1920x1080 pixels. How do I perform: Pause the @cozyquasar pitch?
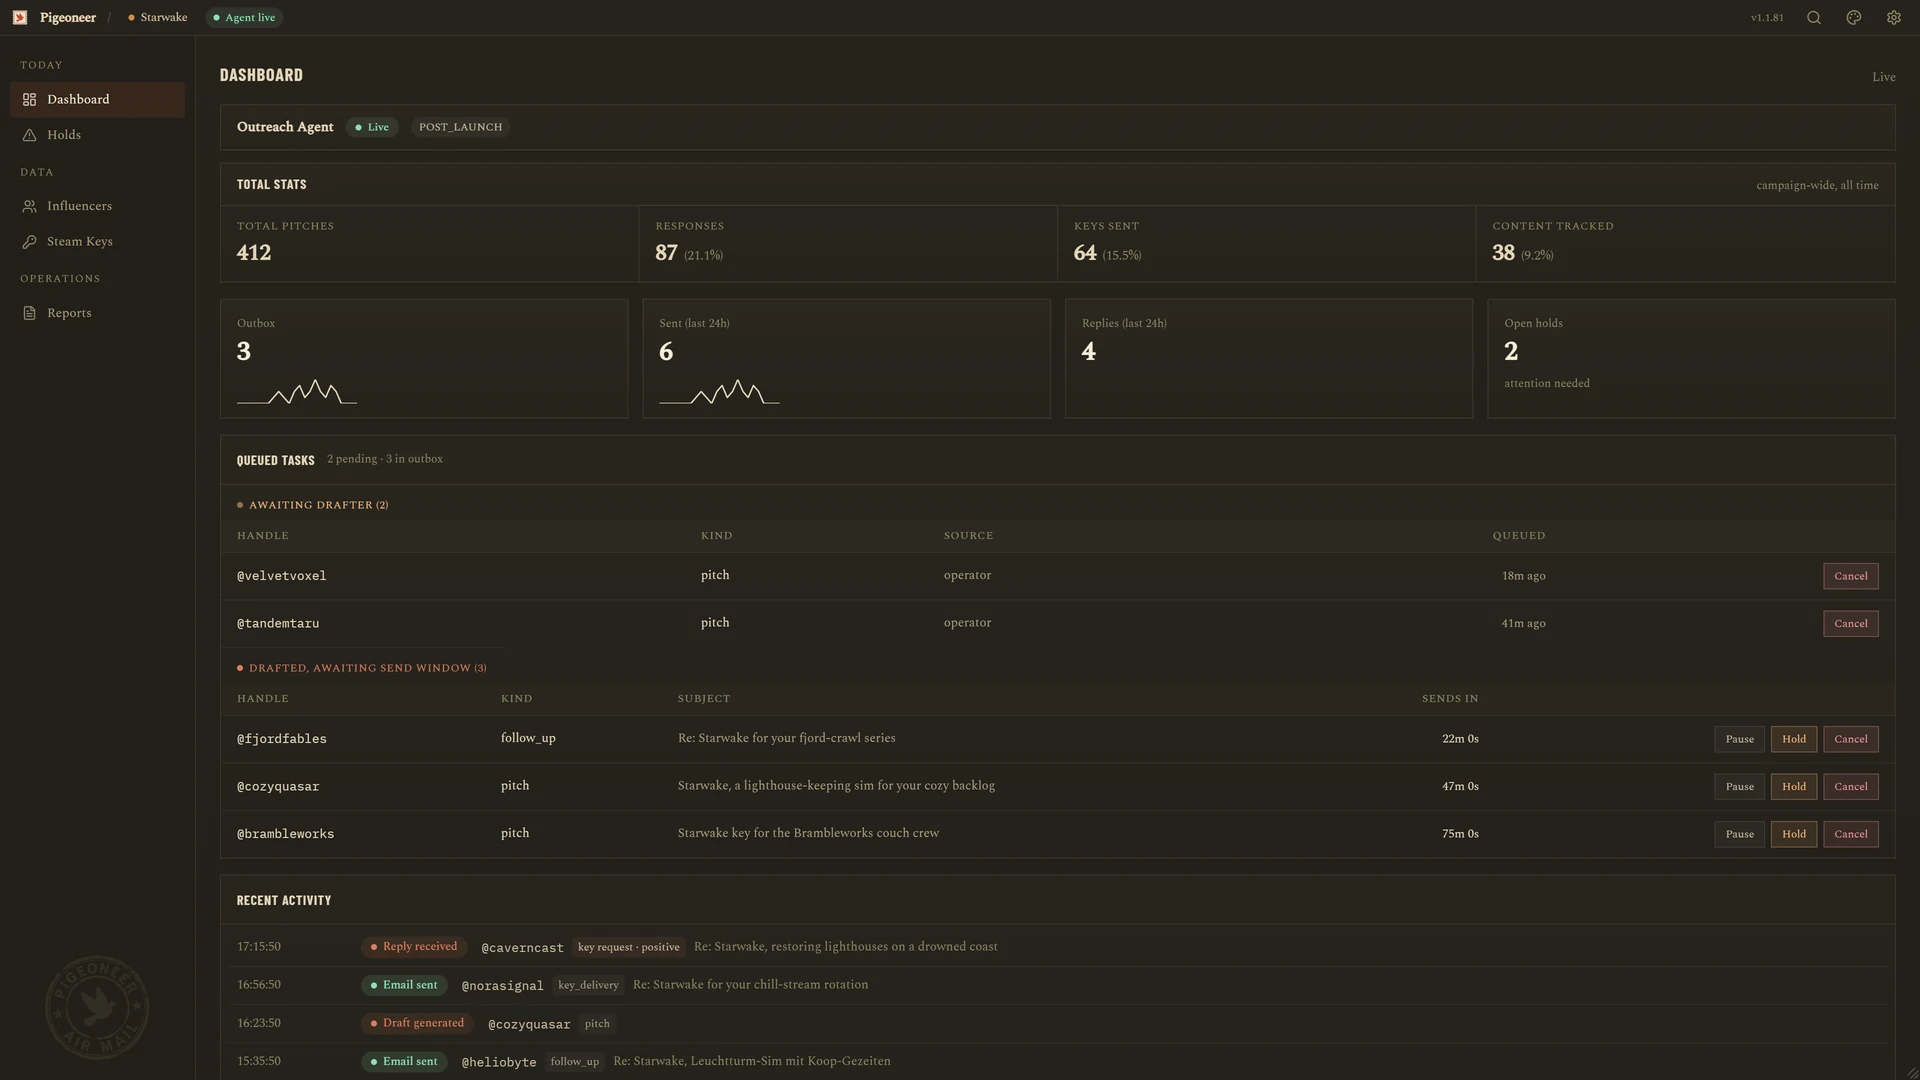tap(1739, 787)
